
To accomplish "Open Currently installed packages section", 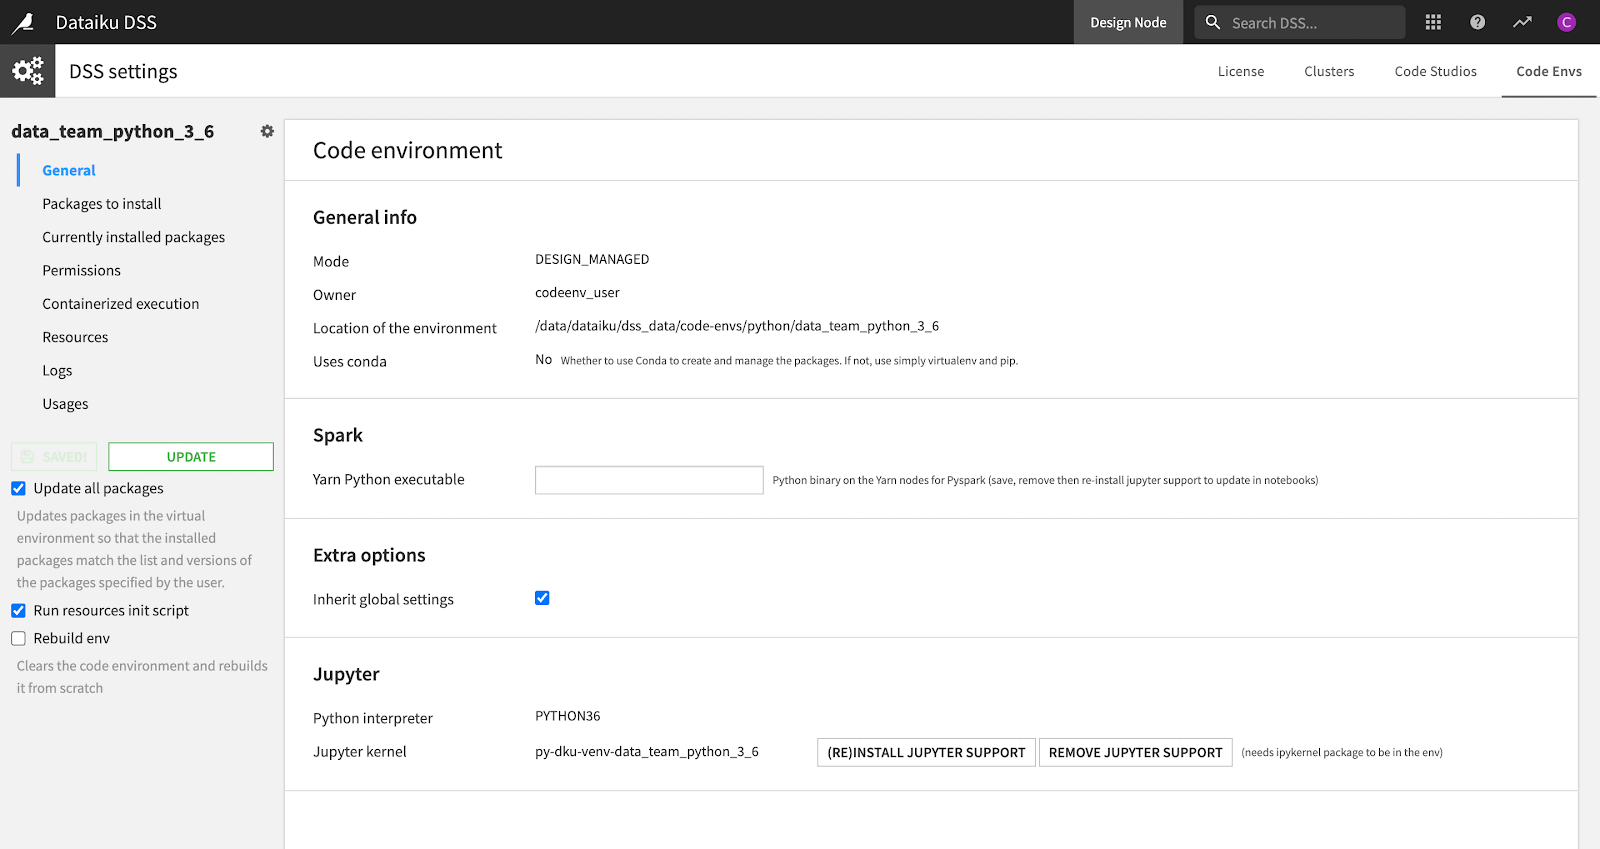I will (134, 237).
